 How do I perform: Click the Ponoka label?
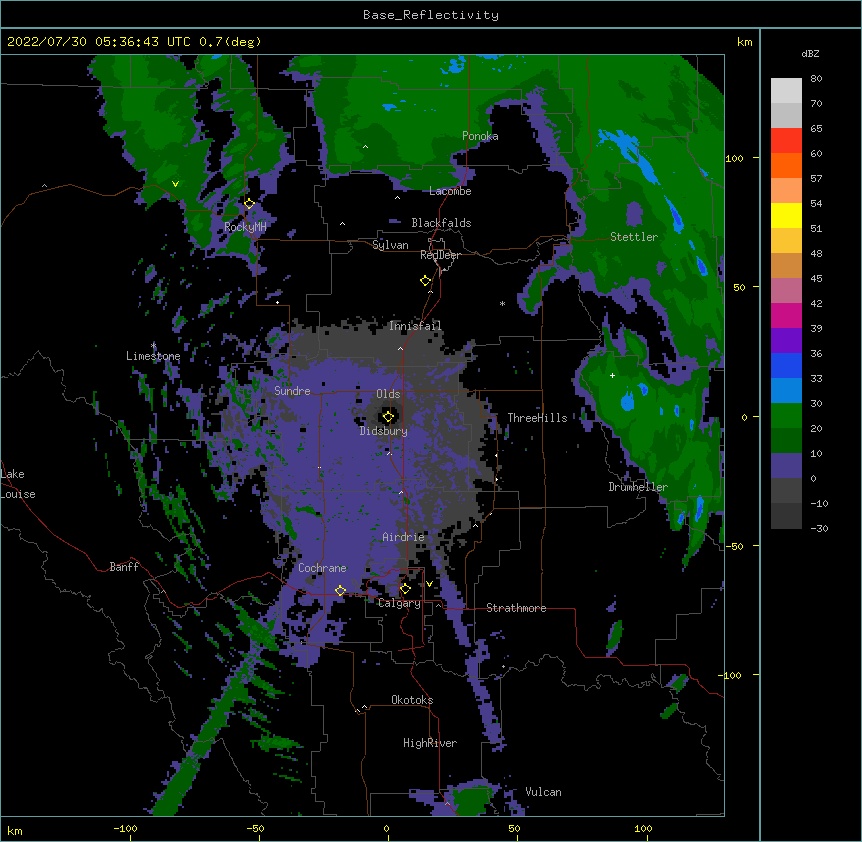(480, 136)
